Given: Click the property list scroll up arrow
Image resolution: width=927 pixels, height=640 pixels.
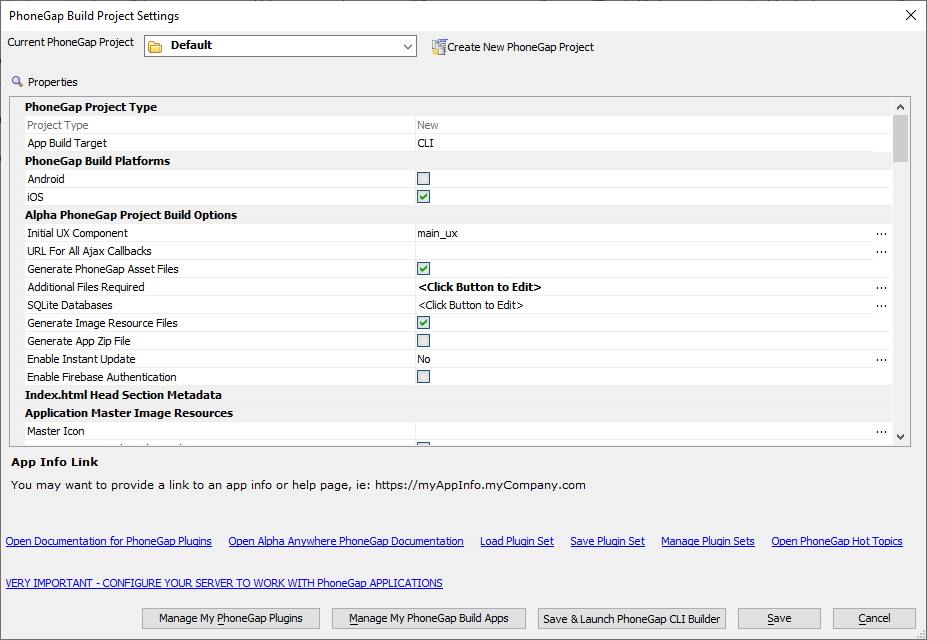Looking at the screenshot, I should pyautogui.click(x=900, y=107).
